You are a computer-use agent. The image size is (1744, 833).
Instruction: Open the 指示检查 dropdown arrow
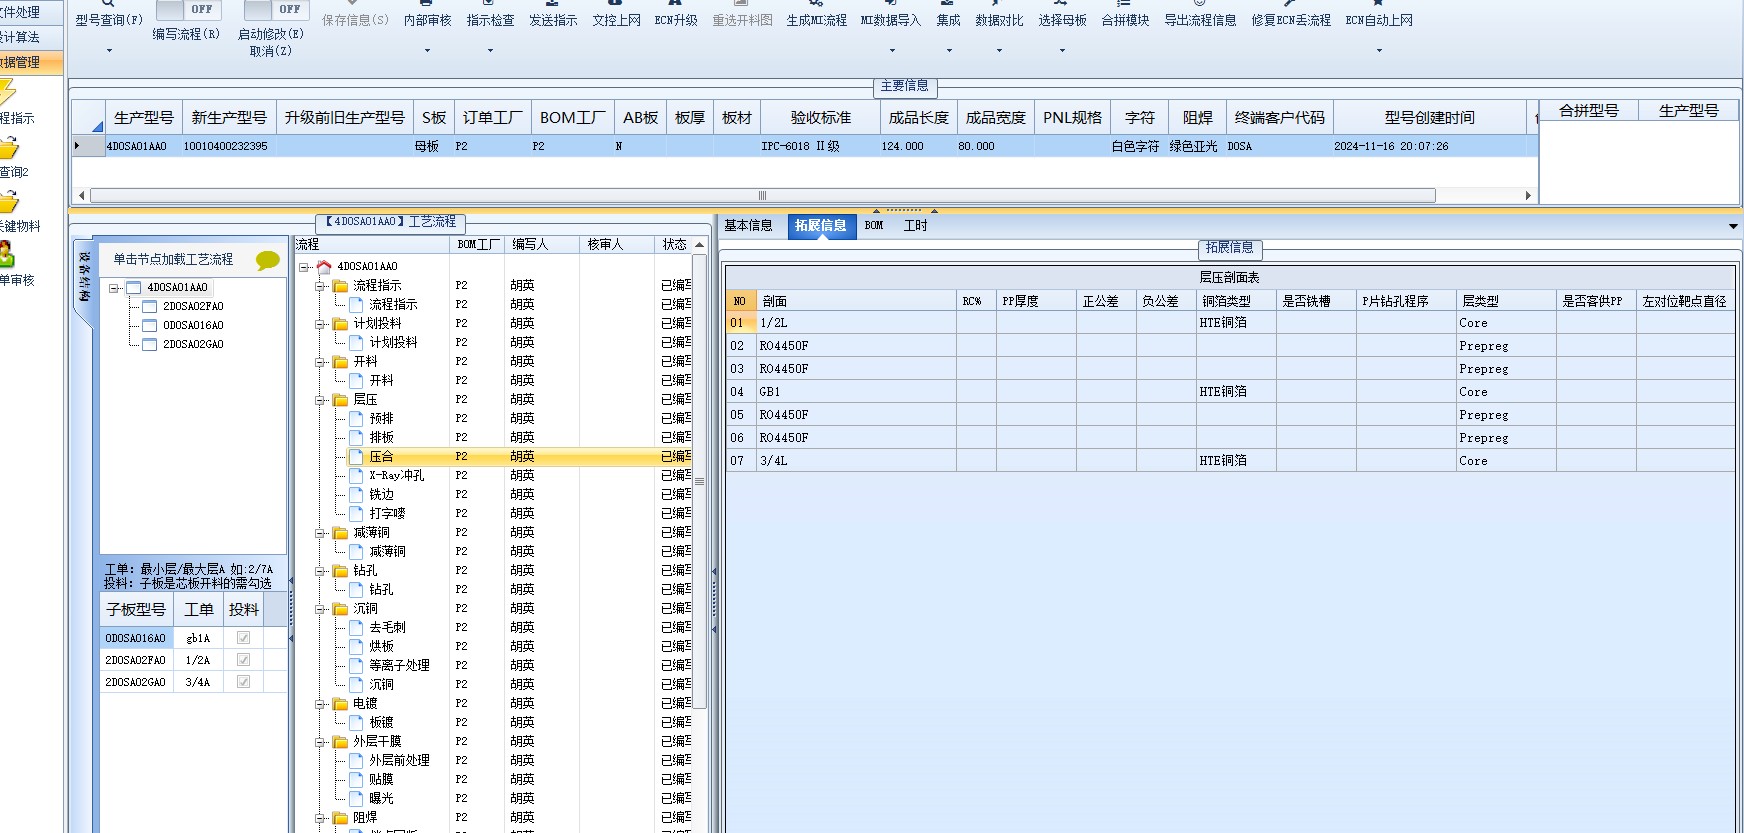(490, 50)
